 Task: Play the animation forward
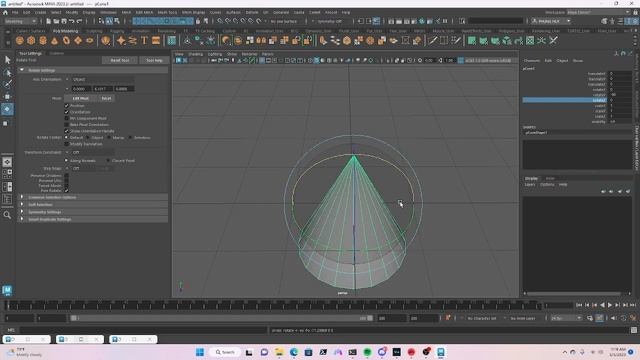coord(610,305)
